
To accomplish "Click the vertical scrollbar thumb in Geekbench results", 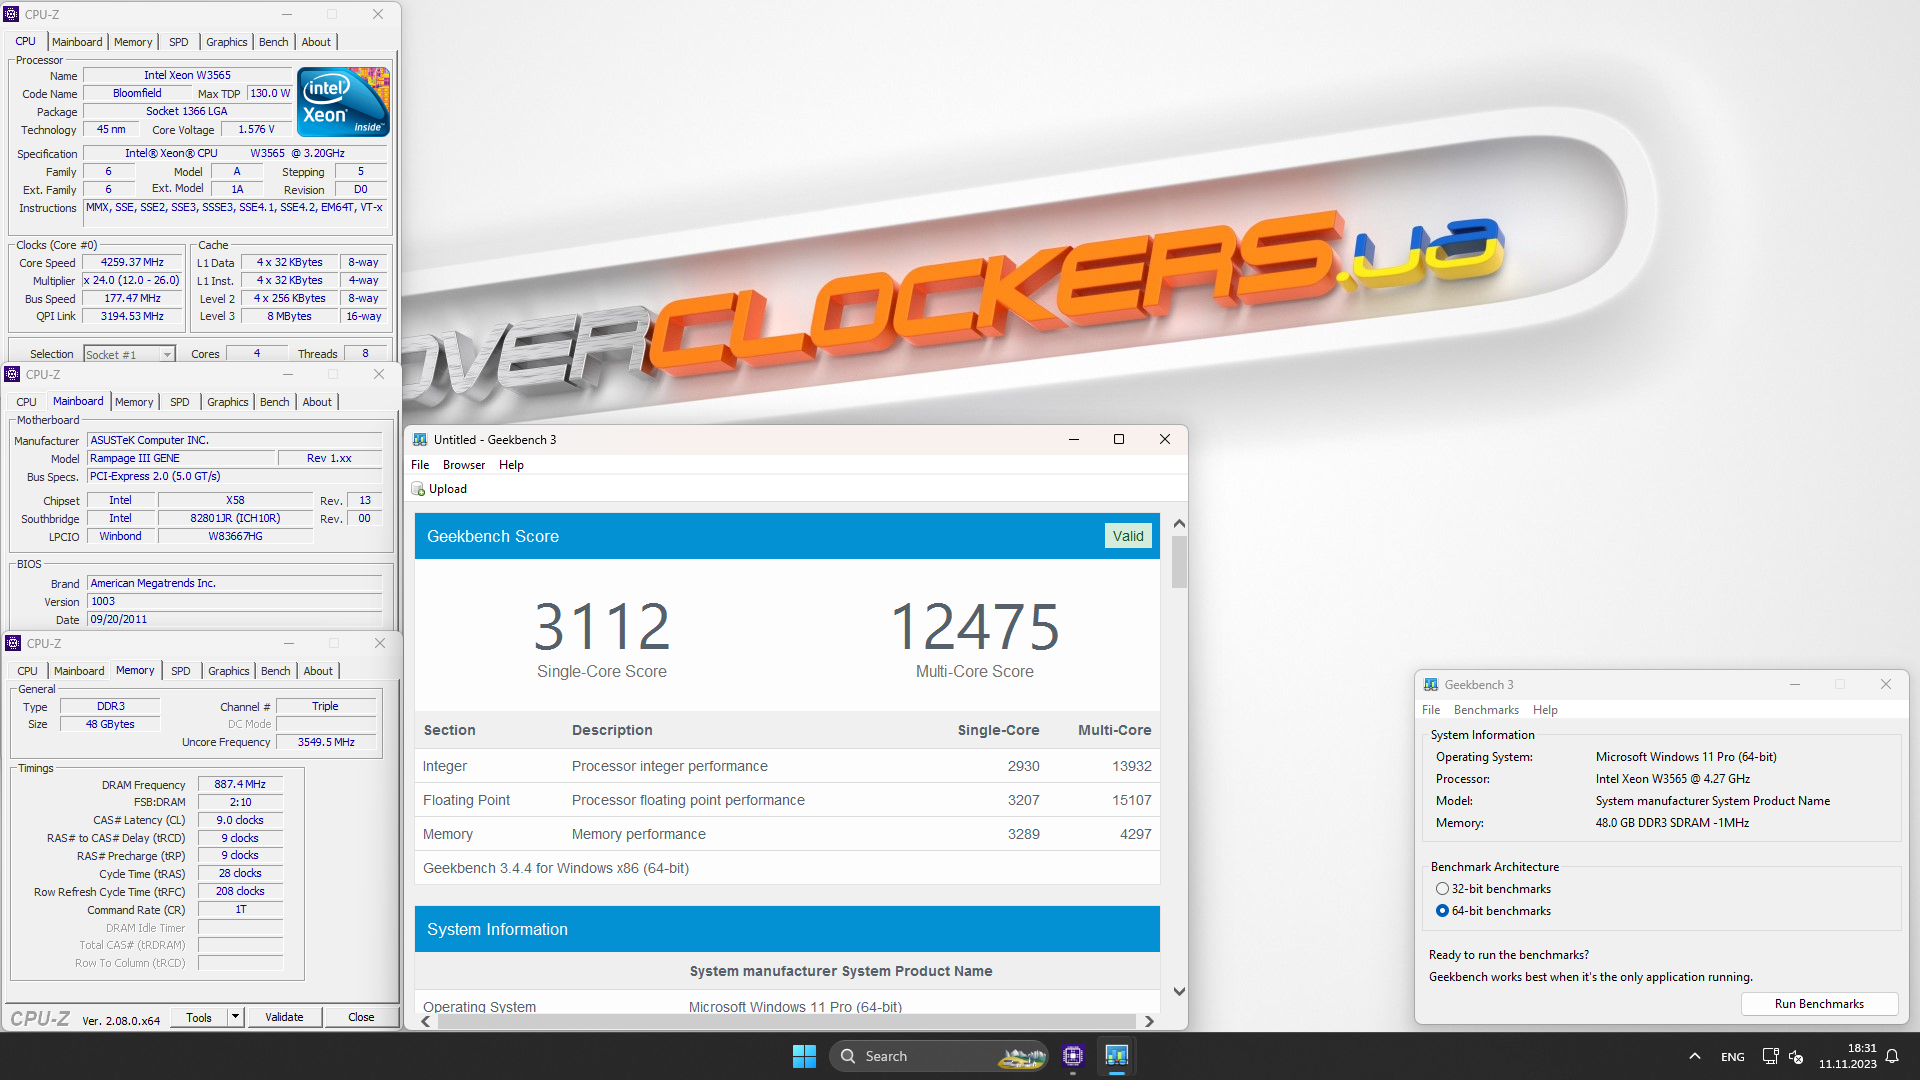I will coord(1179,562).
